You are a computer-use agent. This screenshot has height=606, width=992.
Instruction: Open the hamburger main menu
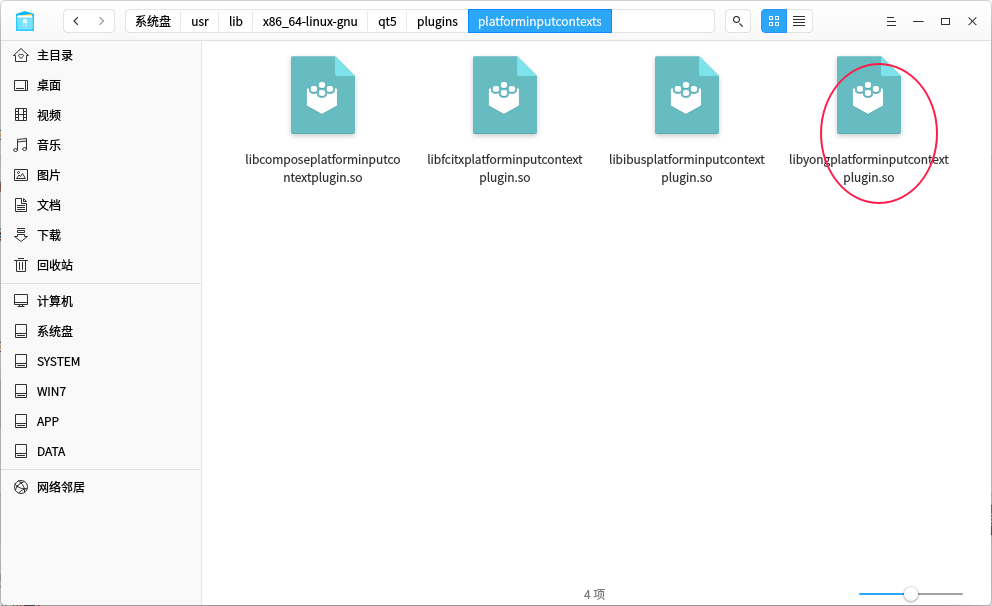[891, 22]
